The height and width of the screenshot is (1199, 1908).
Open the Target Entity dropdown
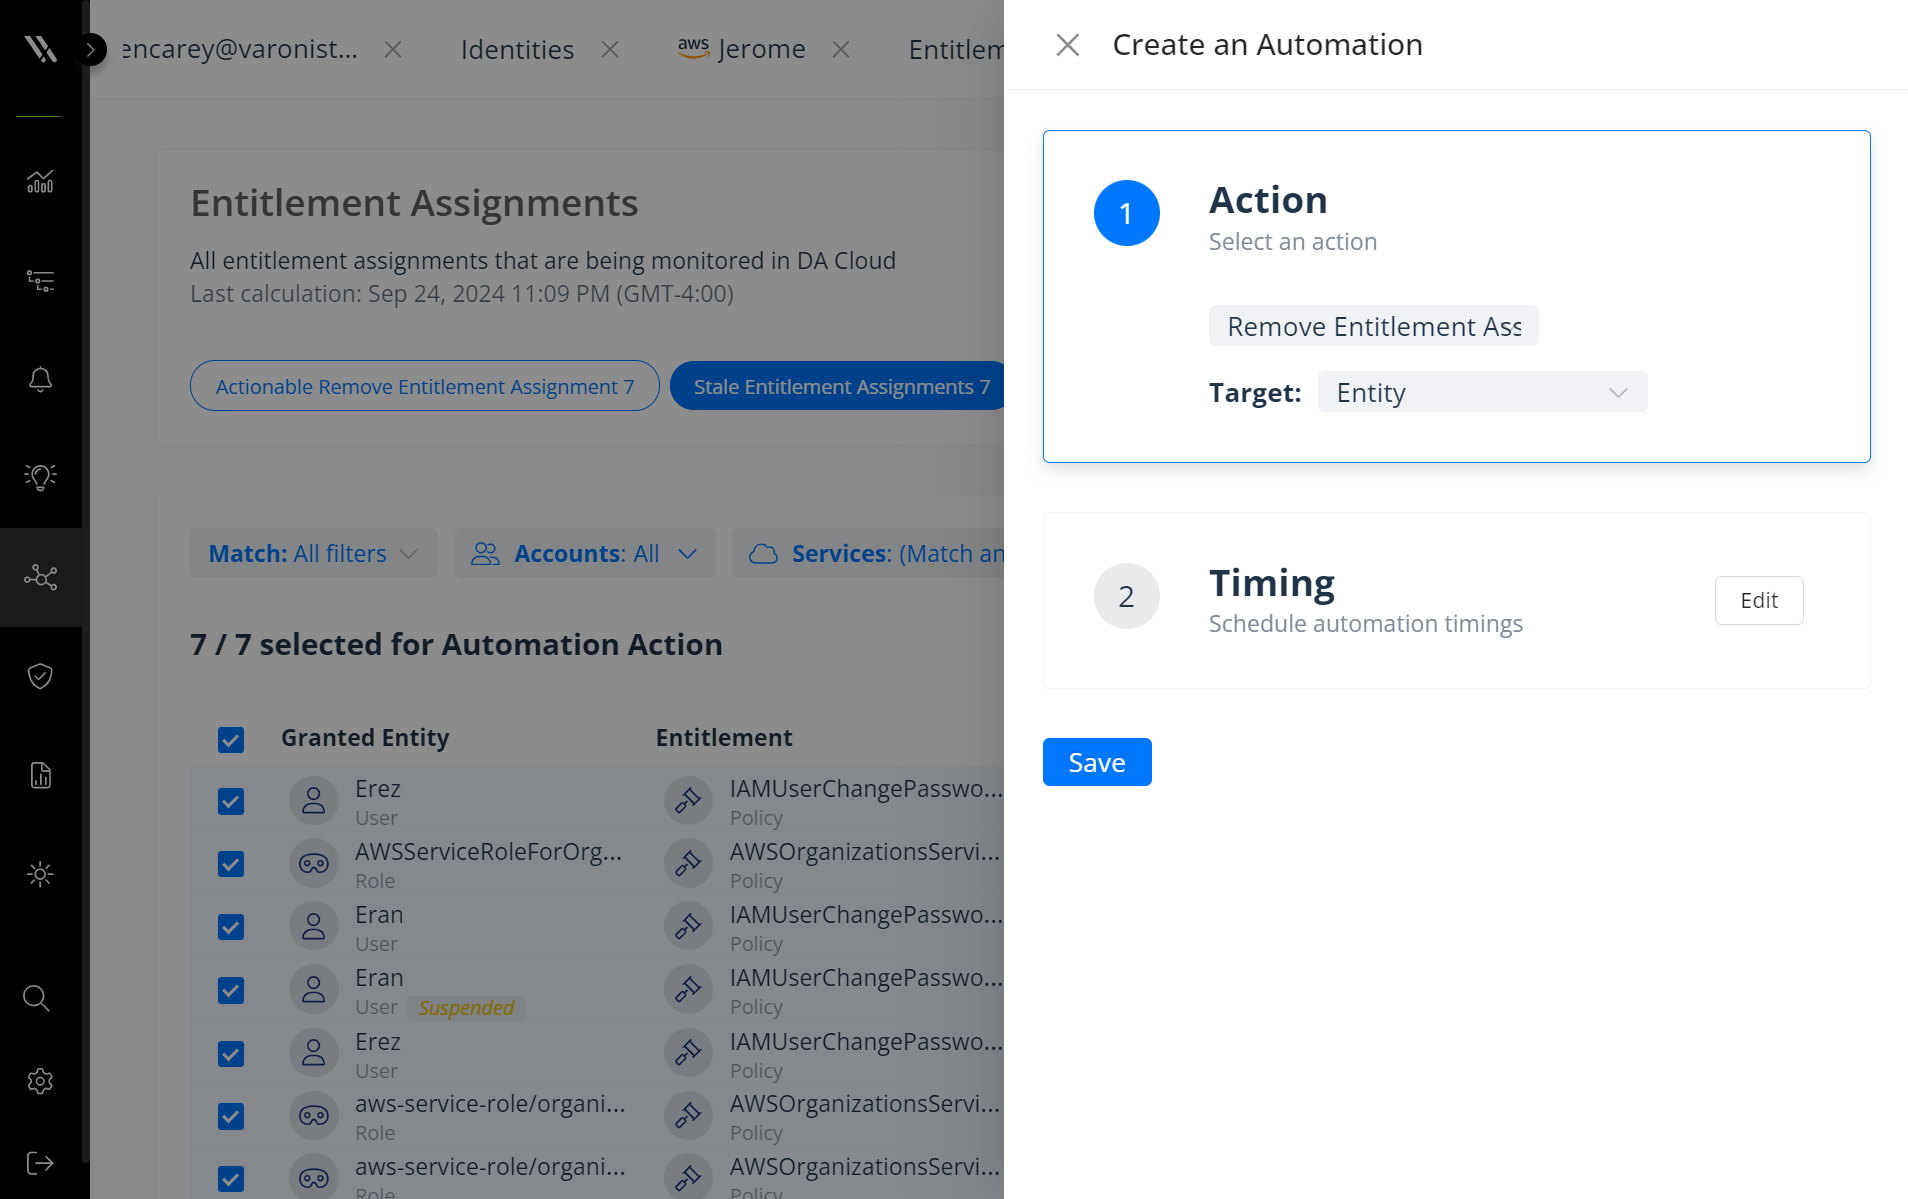(x=1482, y=392)
